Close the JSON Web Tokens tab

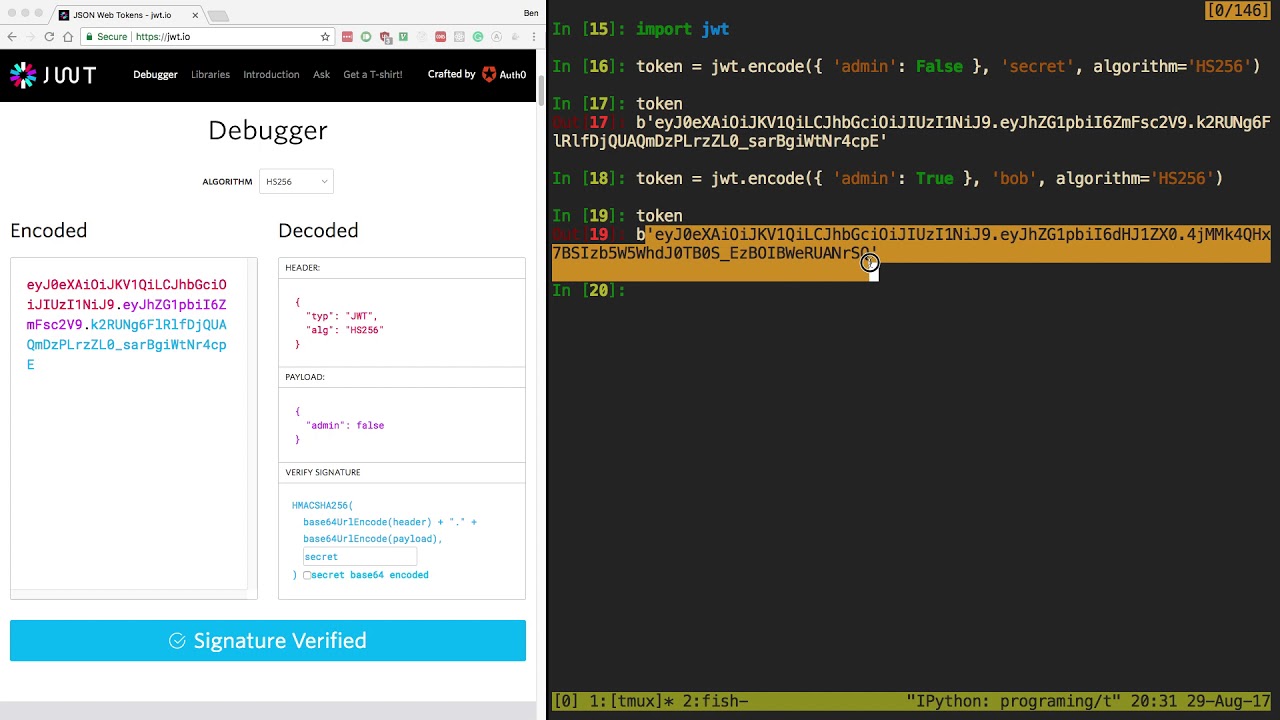pos(195,15)
